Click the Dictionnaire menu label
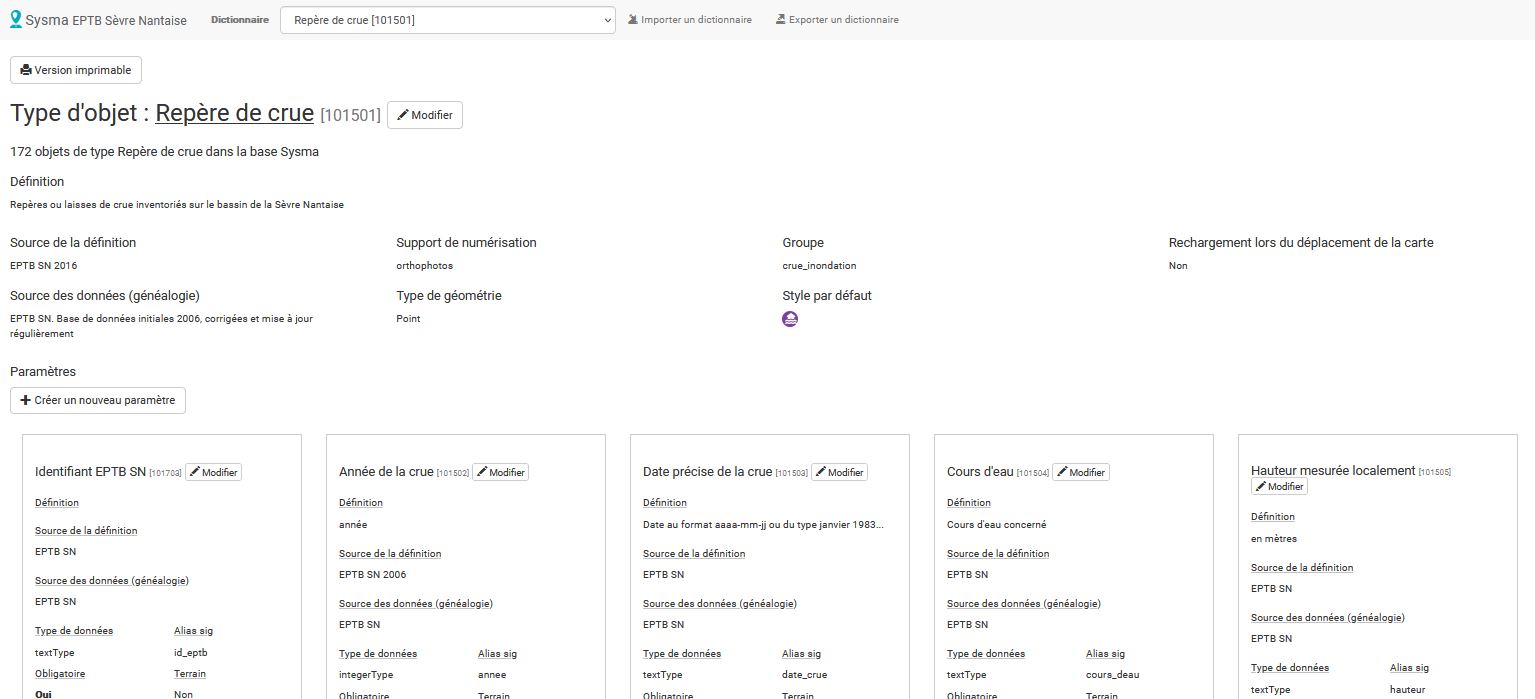Viewport: 1535px width, 699px height. (x=240, y=20)
